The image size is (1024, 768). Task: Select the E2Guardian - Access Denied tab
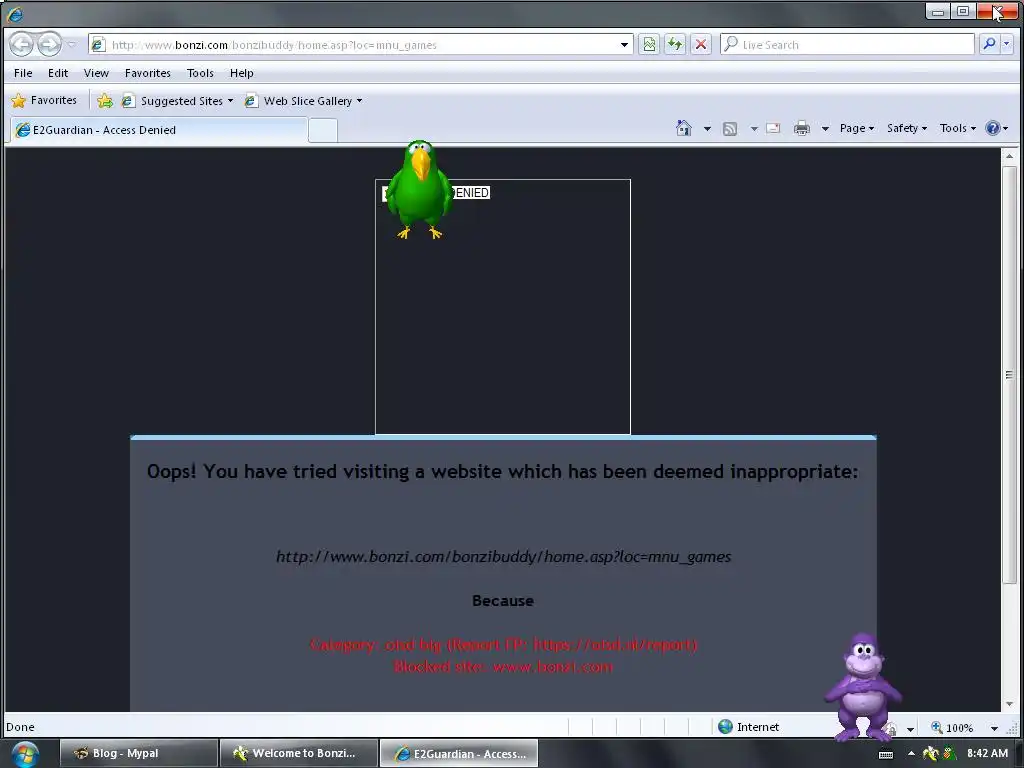click(159, 130)
